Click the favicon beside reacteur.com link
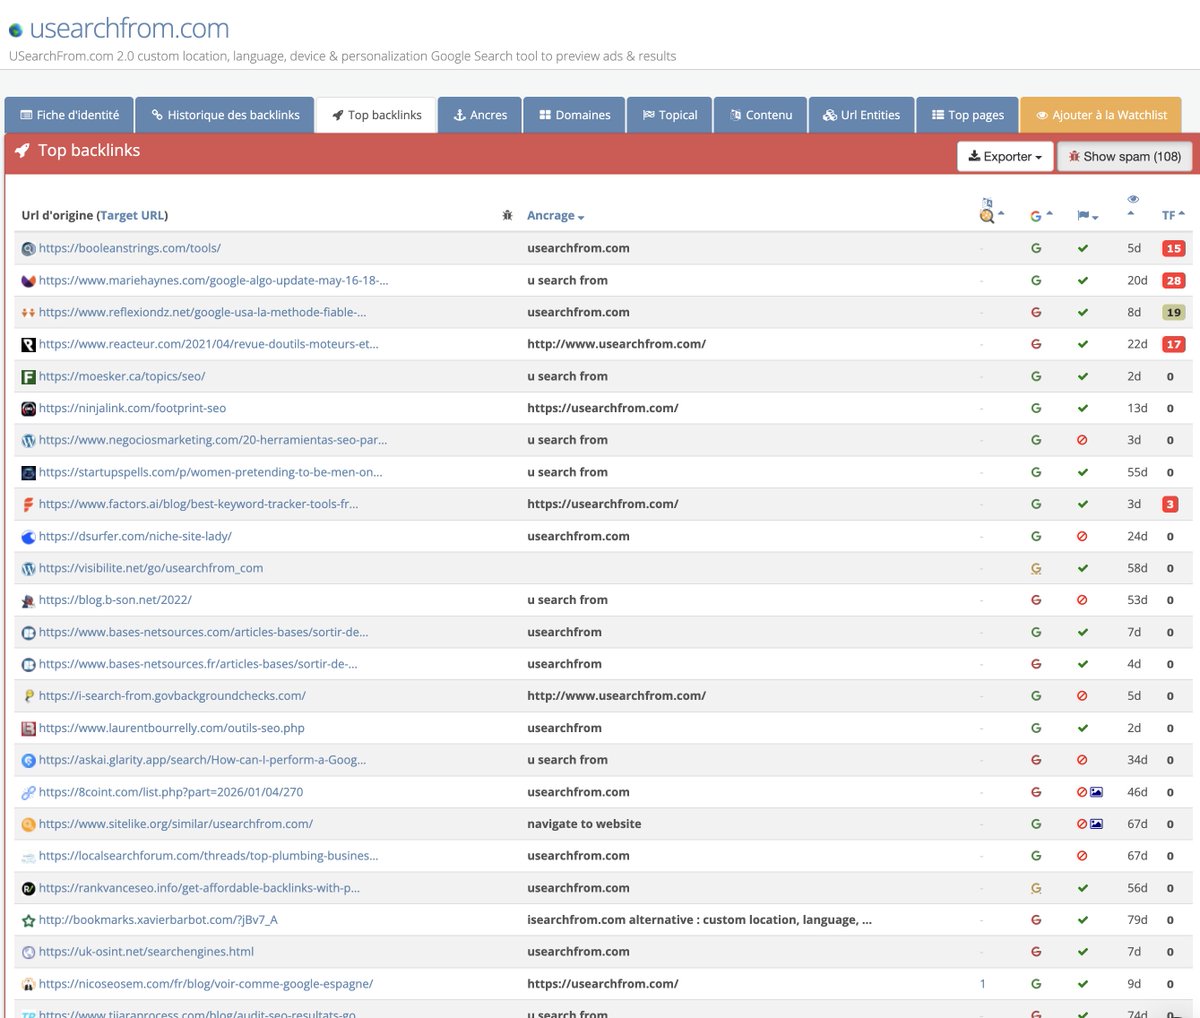 tap(28, 344)
